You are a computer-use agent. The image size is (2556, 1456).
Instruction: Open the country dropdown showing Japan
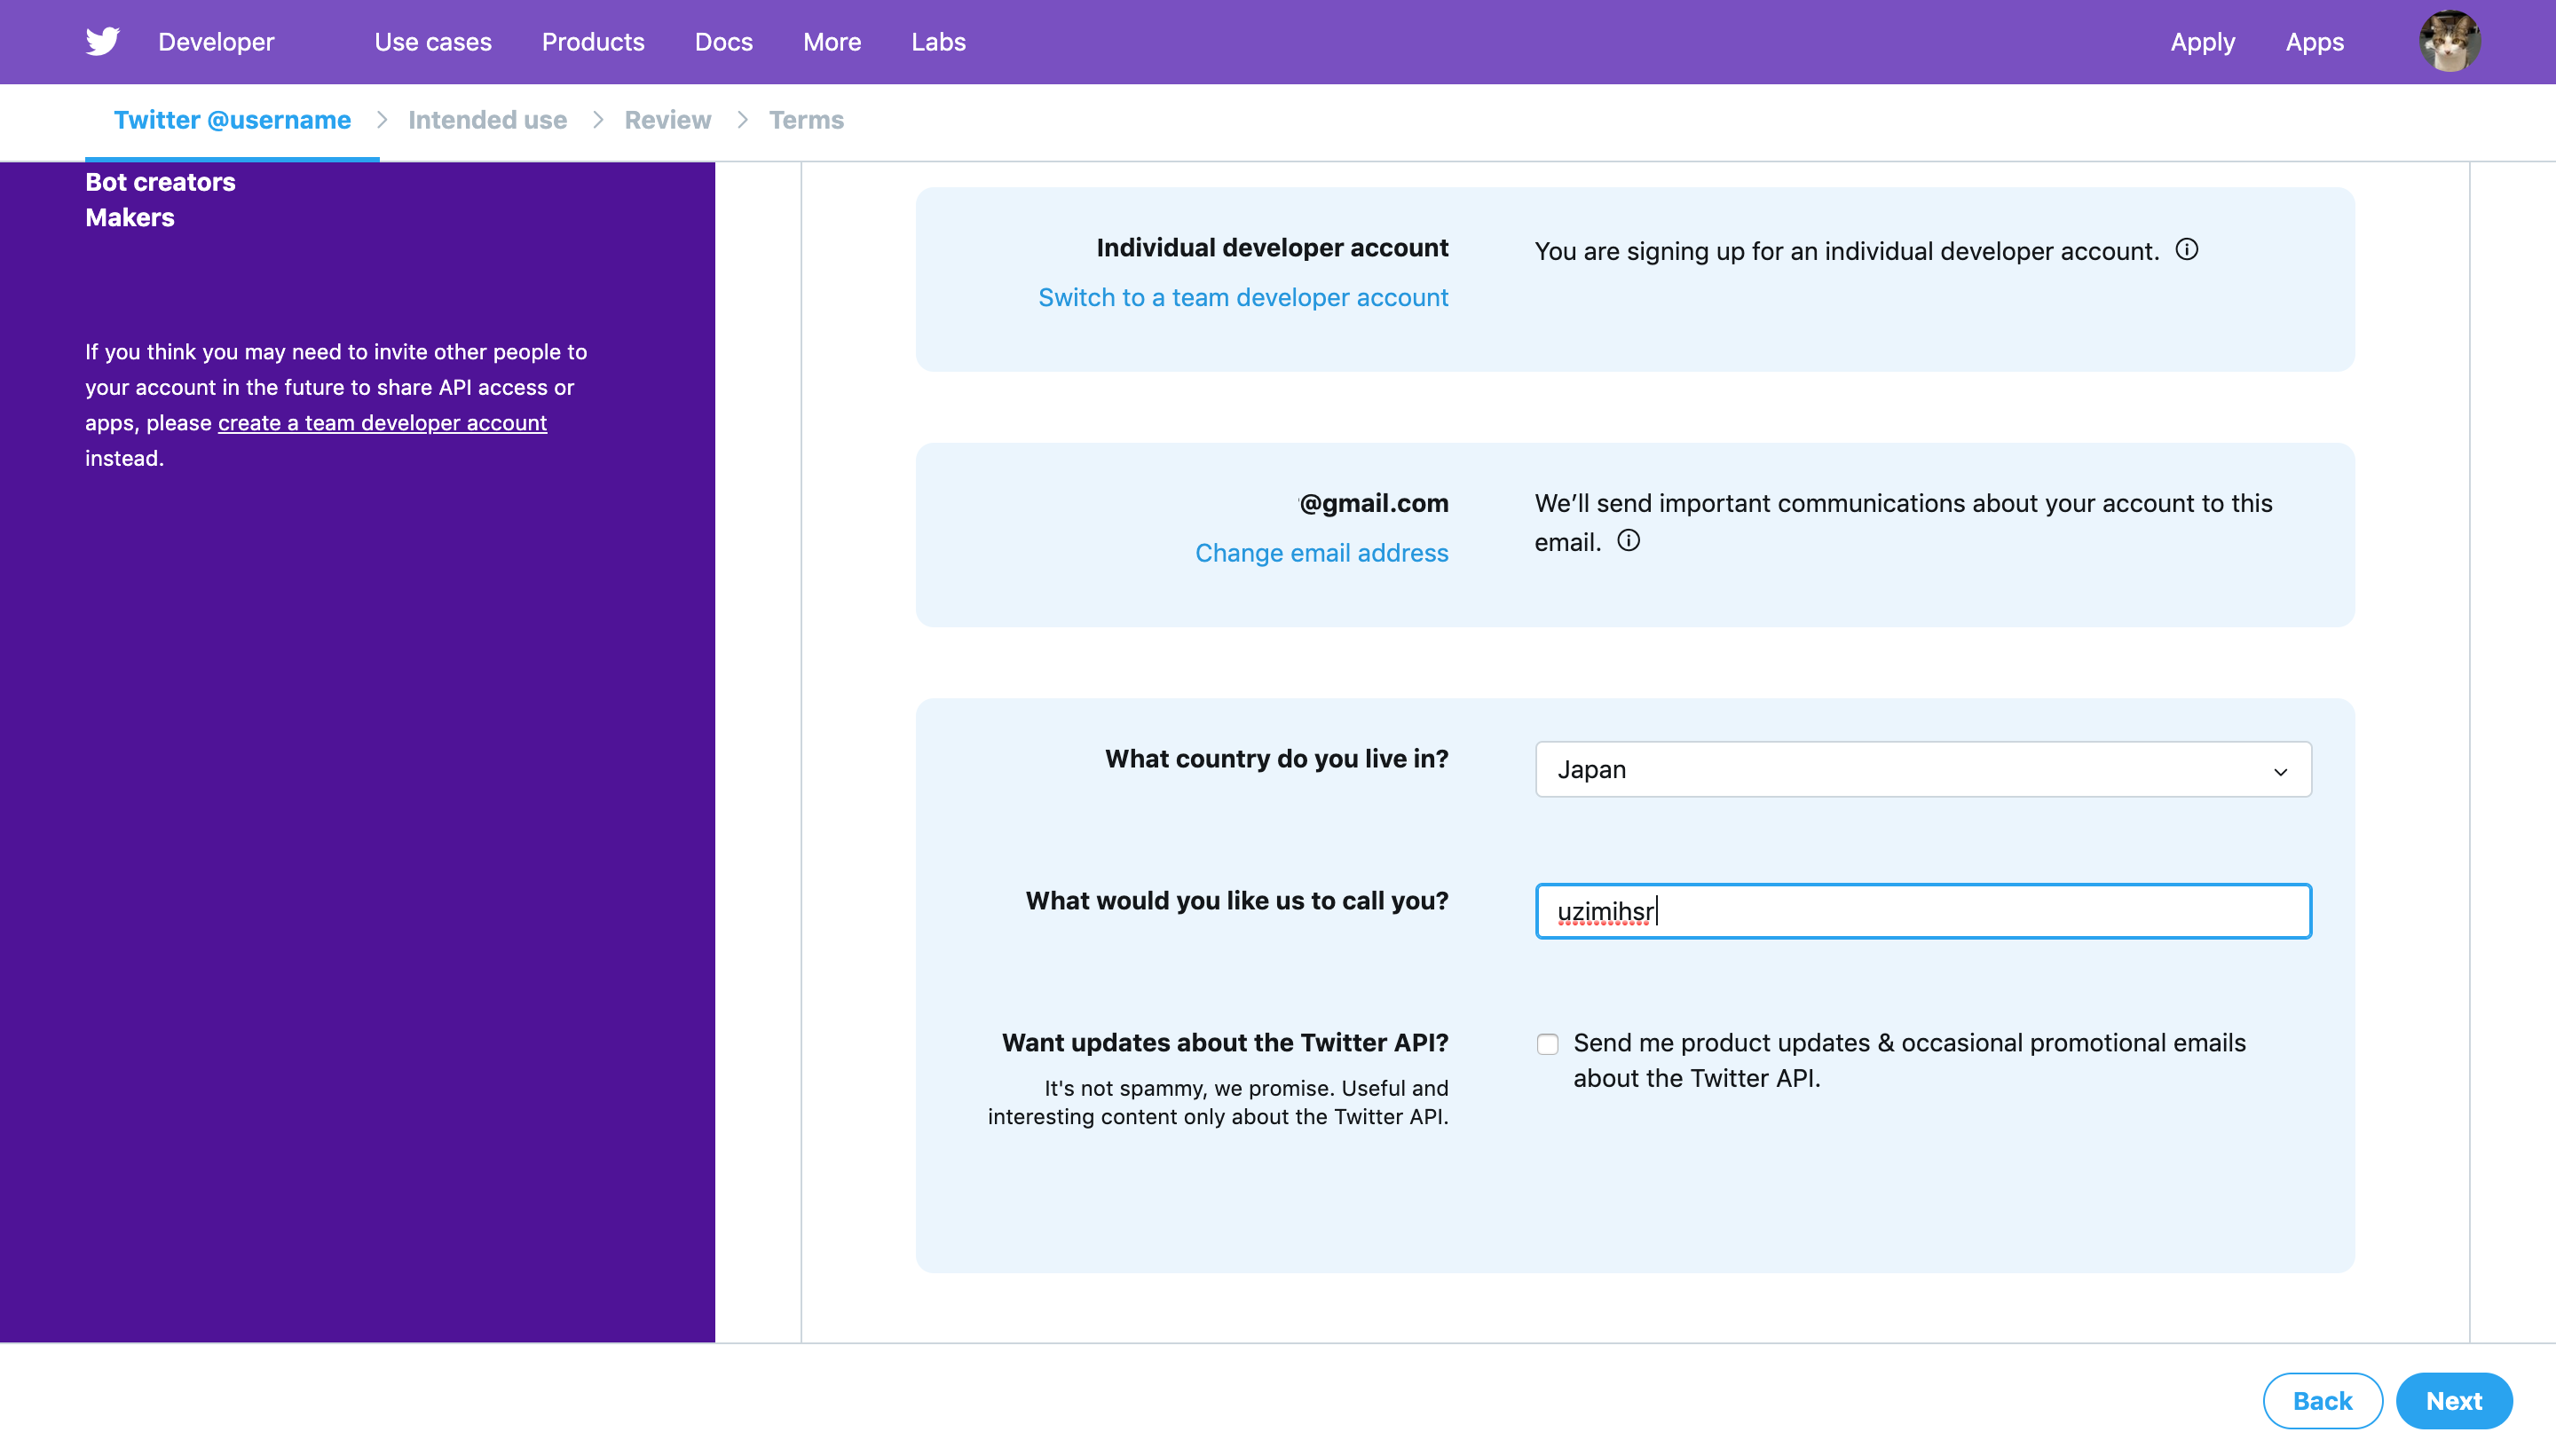click(1923, 769)
